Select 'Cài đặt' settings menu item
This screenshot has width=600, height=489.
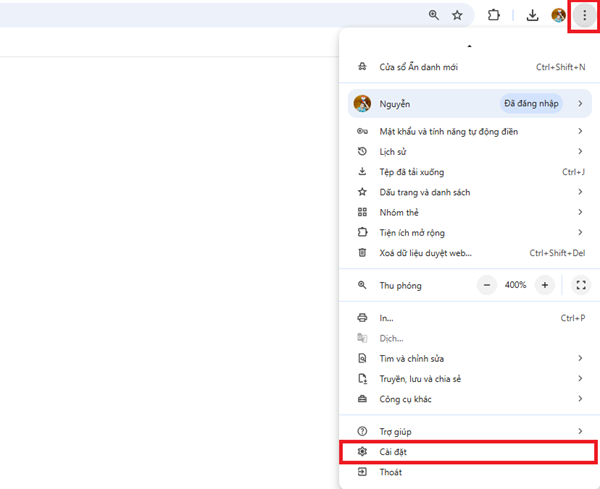[x=392, y=452]
